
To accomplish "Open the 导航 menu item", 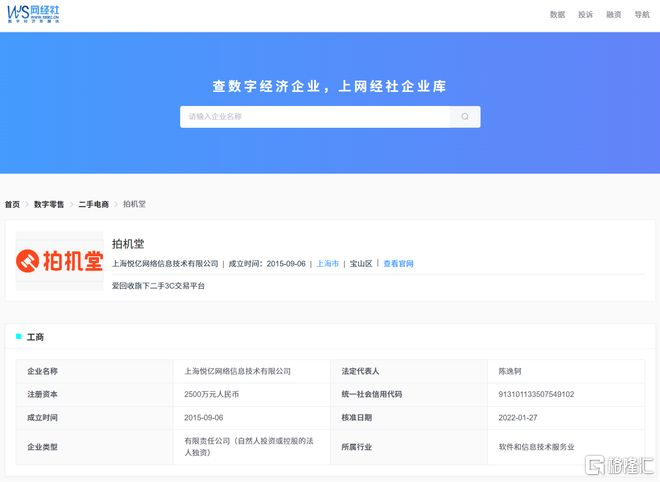I will (x=642, y=15).
